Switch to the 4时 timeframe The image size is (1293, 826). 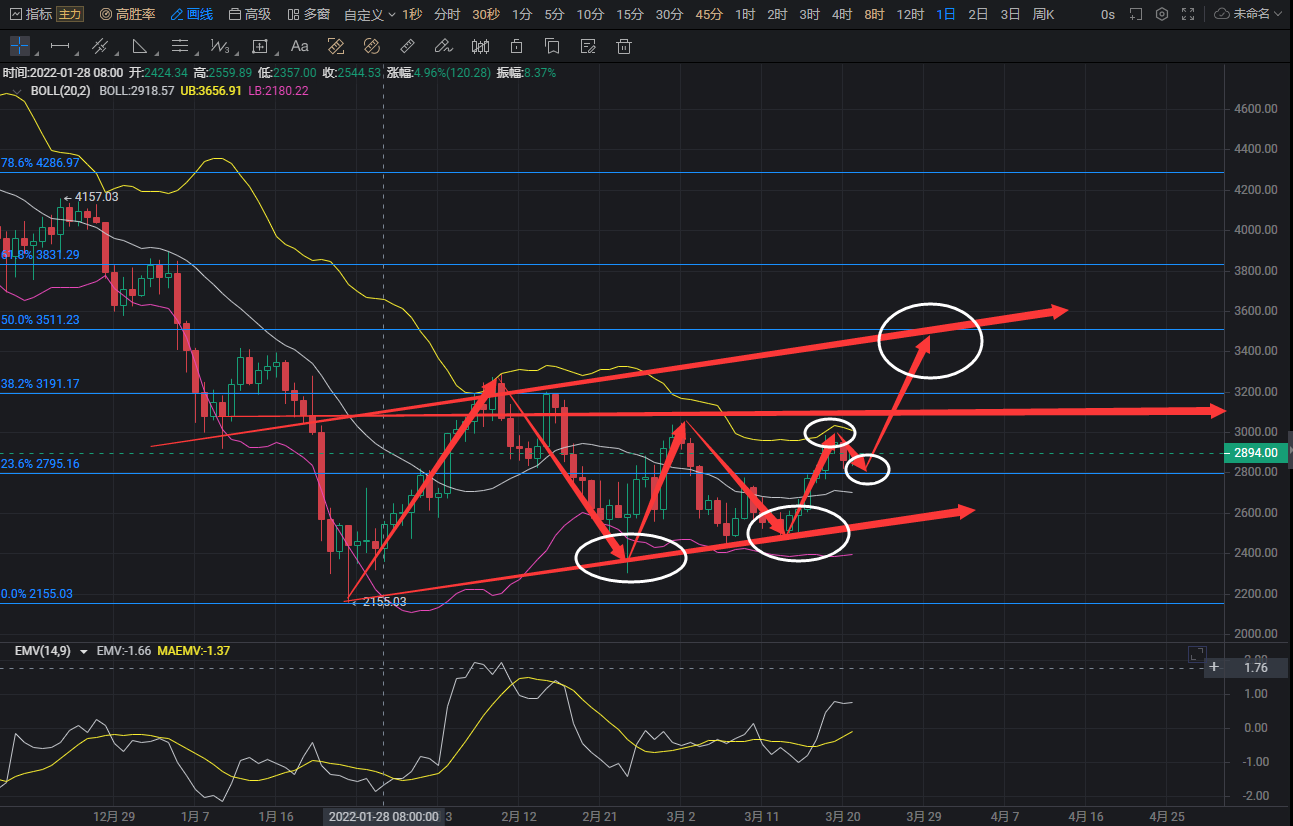(842, 15)
